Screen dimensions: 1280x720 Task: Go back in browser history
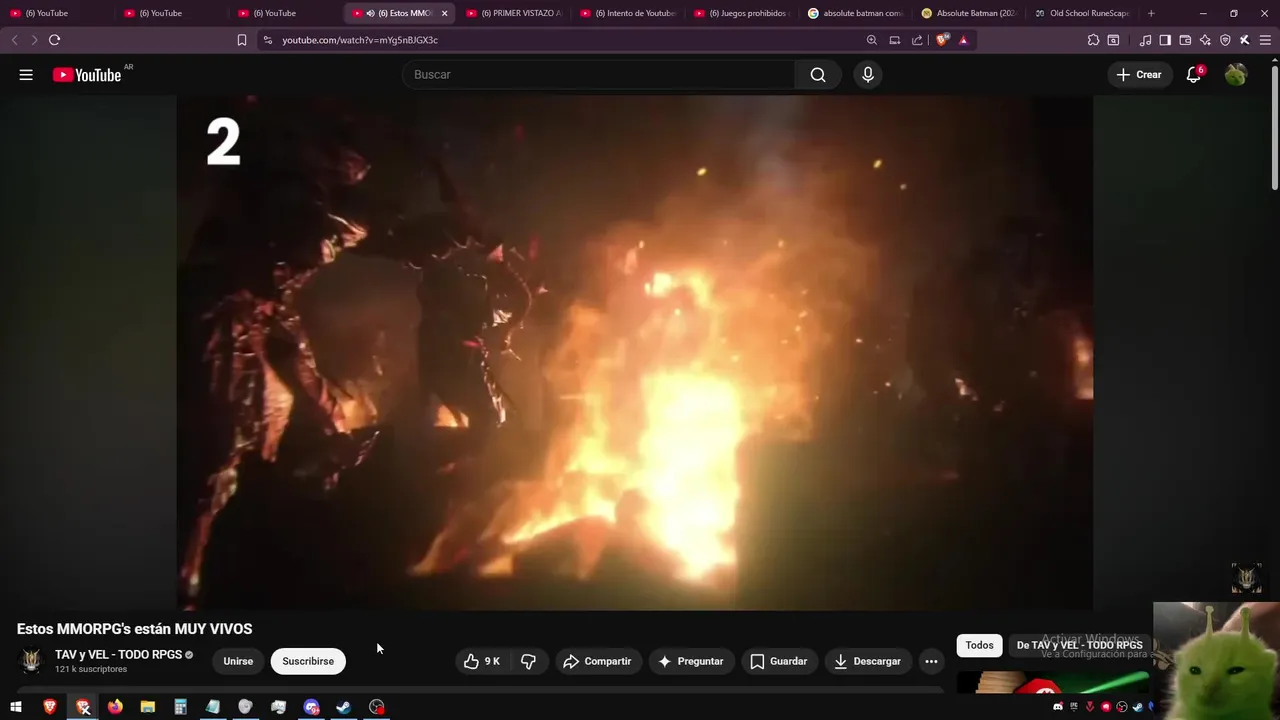pyautogui.click(x=14, y=40)
